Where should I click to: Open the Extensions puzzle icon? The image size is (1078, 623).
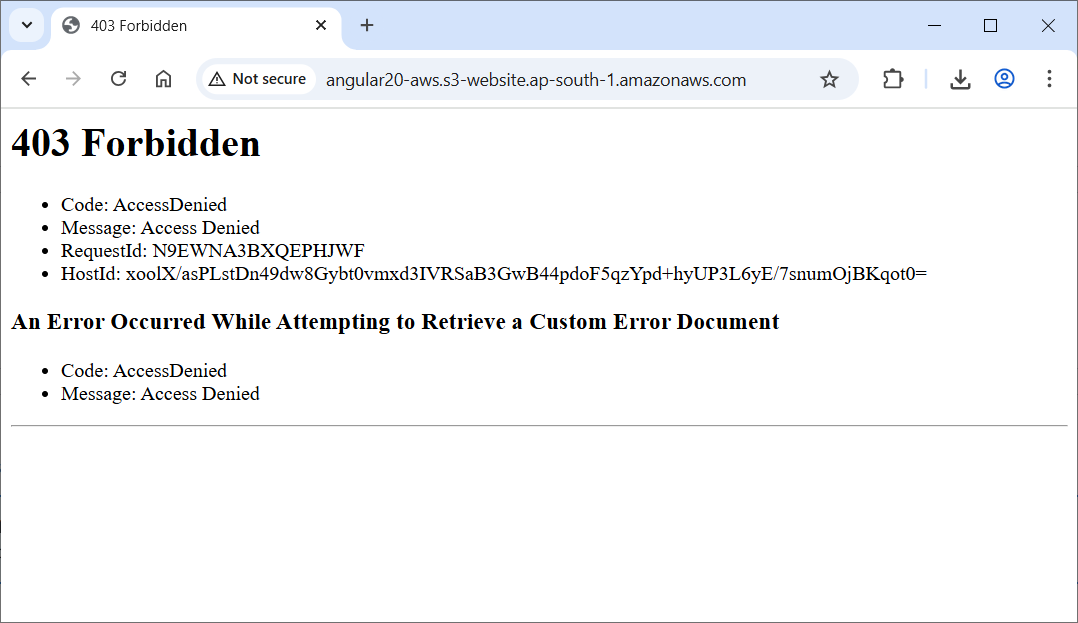893,79
